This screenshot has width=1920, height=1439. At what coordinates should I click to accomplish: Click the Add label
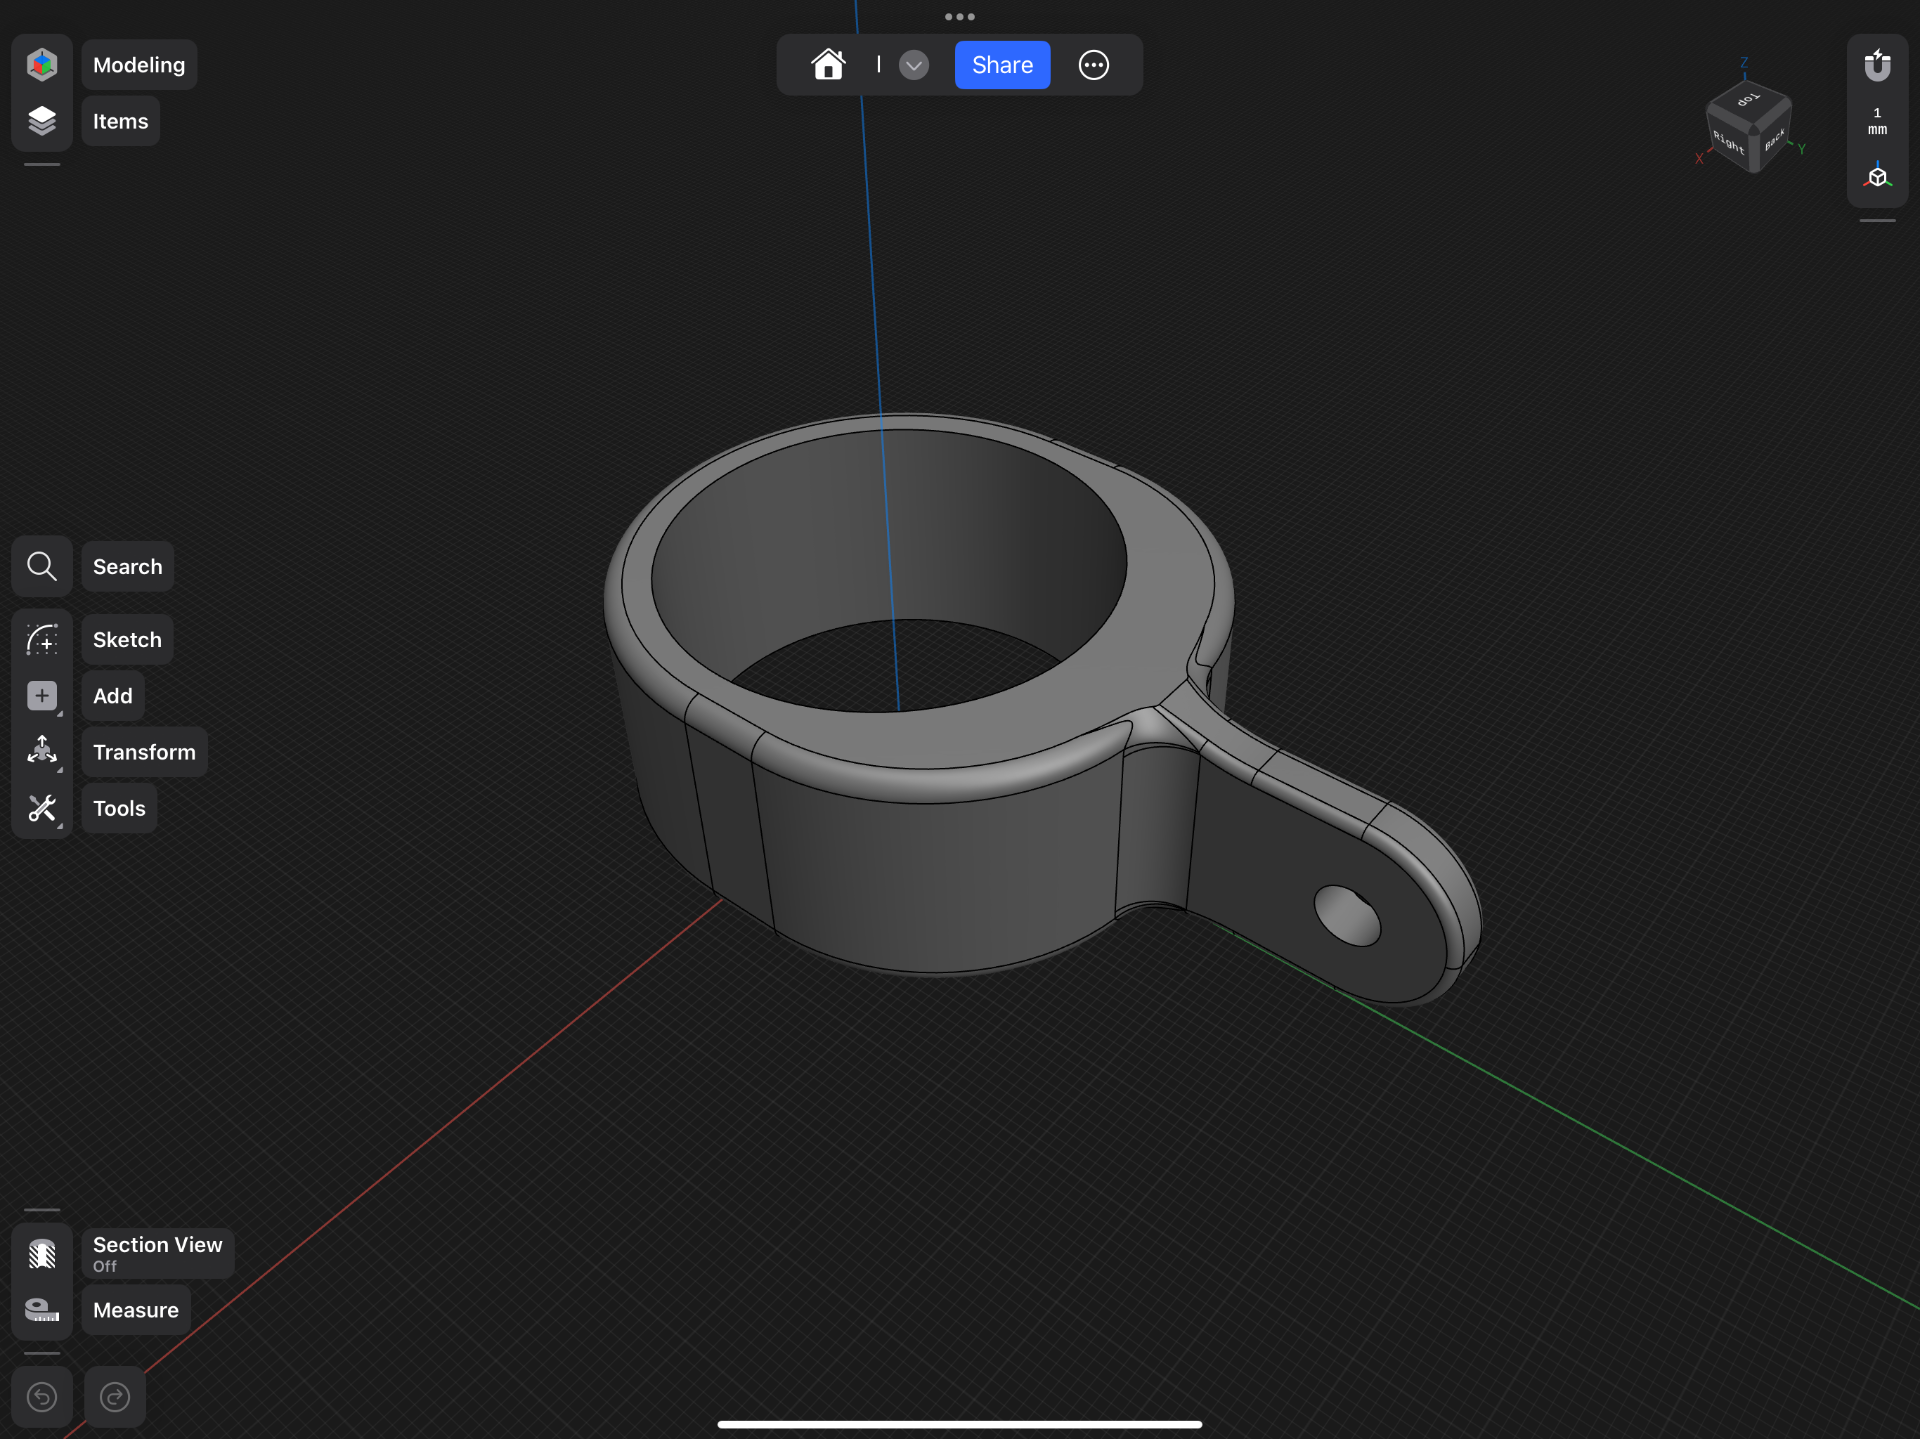113,696
